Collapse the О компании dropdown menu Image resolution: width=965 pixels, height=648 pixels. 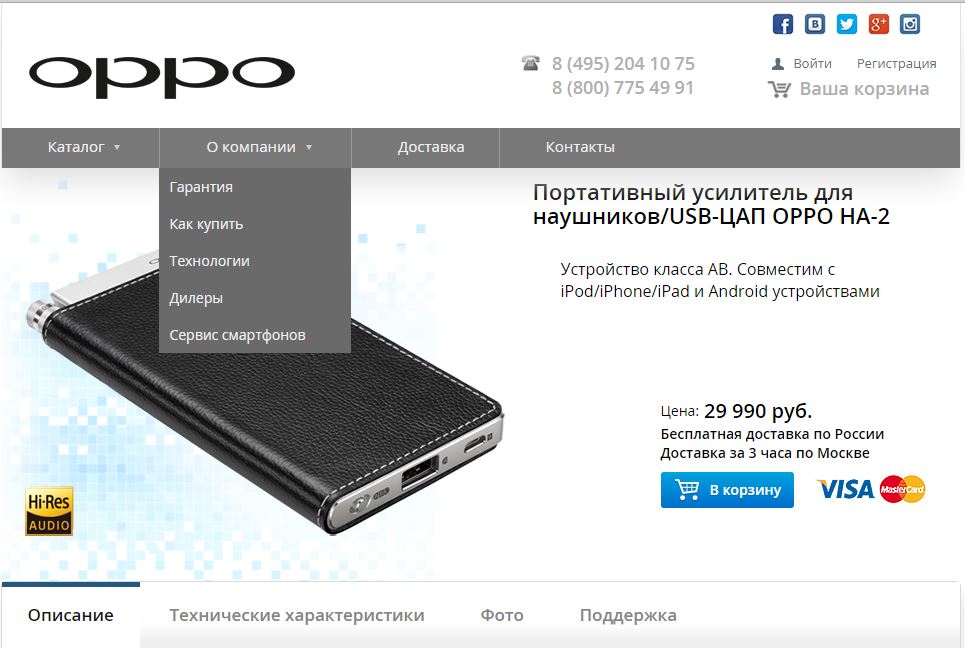coord(259,147)
